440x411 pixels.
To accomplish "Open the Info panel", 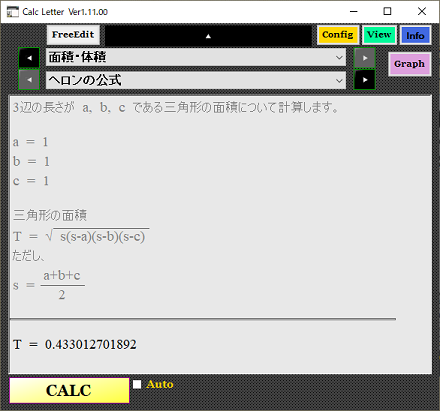I will [x=415, y=35].
